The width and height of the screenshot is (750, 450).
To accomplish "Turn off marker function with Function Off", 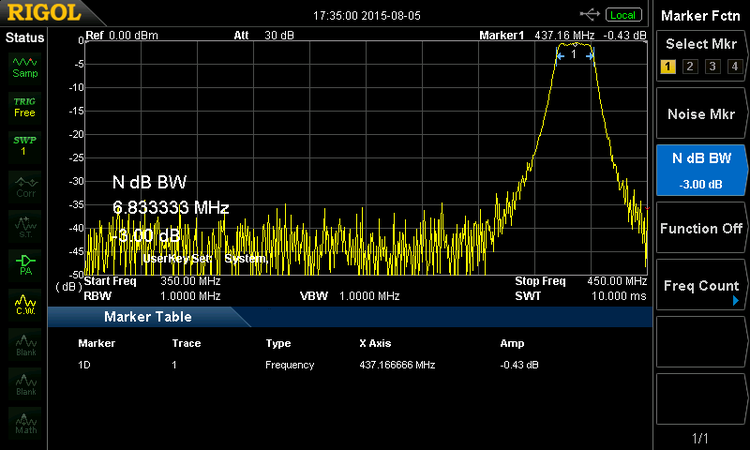I will (702, 228).
